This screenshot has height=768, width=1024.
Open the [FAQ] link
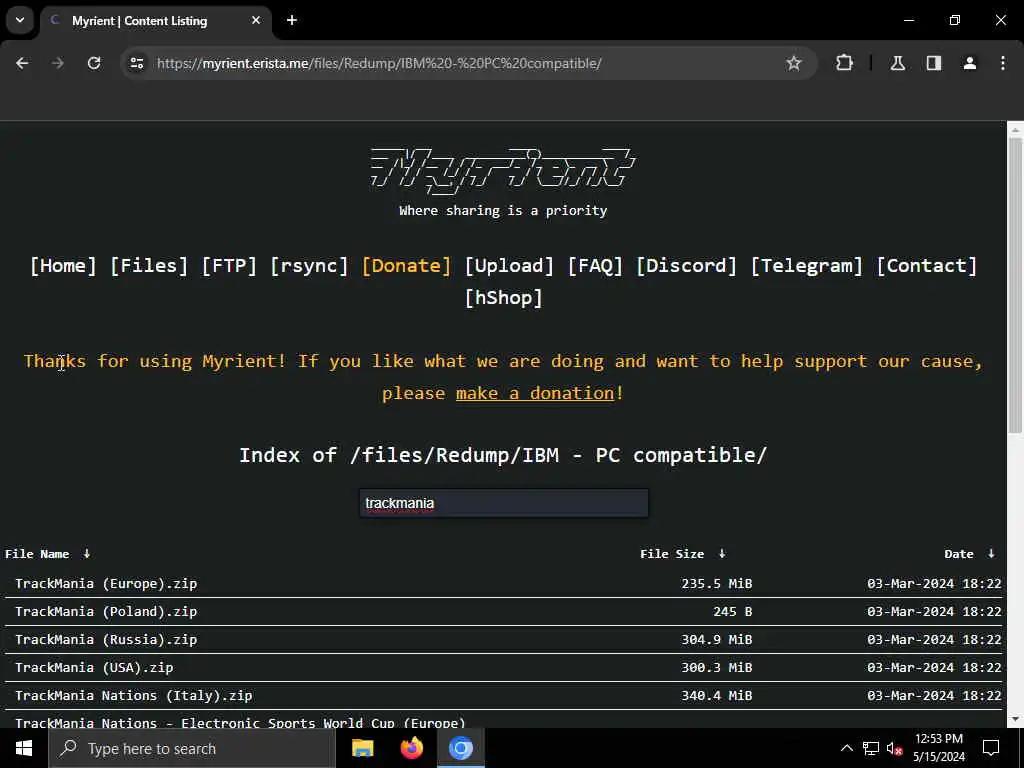pos(595,266)
